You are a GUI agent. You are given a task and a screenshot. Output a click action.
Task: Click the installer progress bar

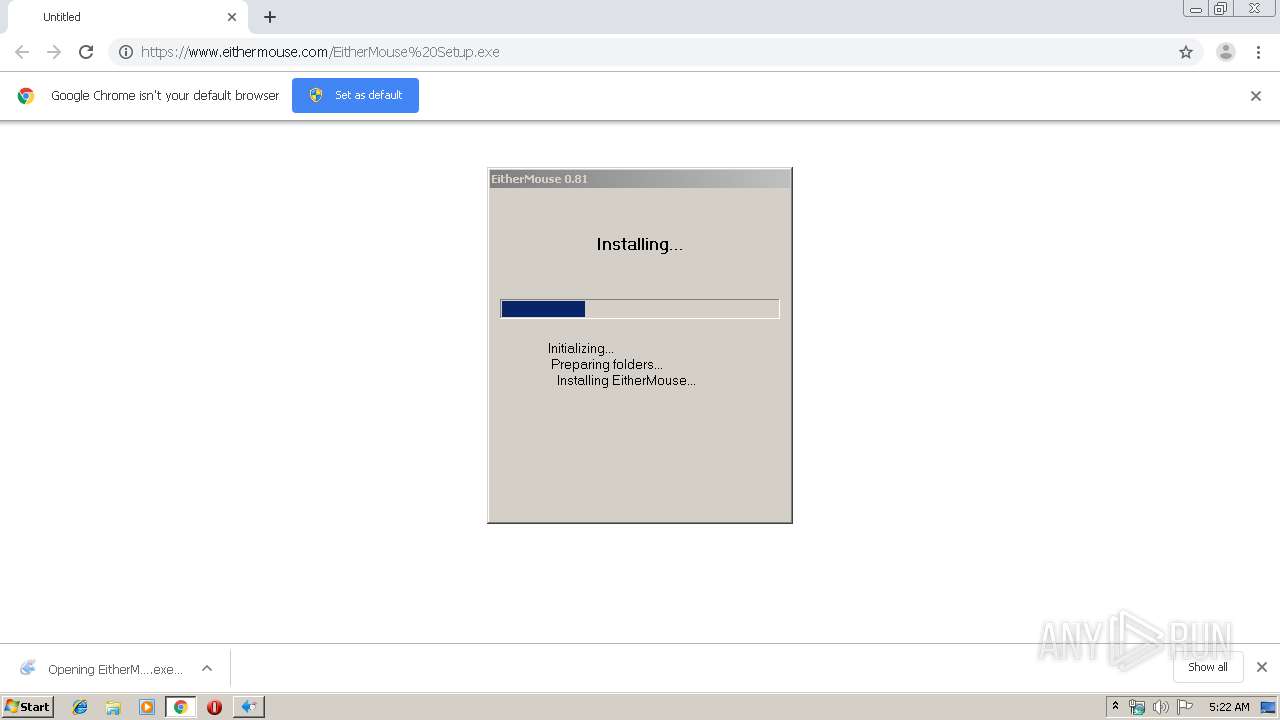(640, 309)
